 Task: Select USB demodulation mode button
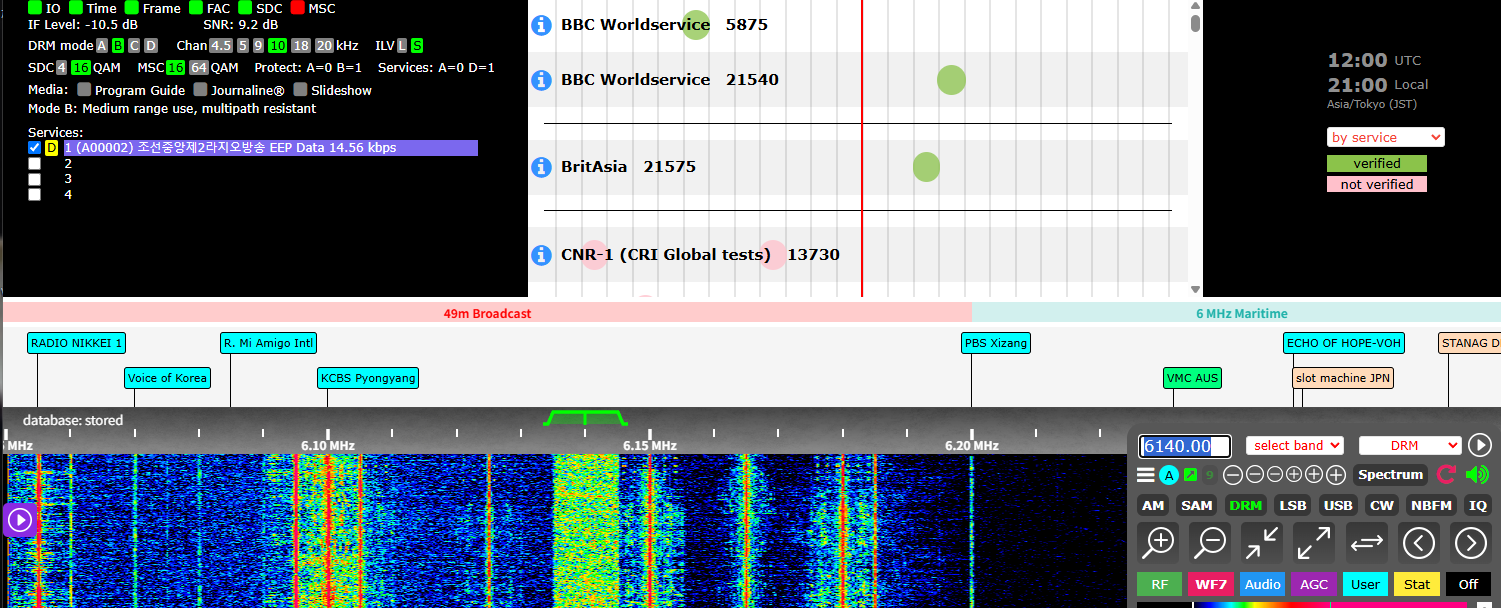tap(1338, 505)
